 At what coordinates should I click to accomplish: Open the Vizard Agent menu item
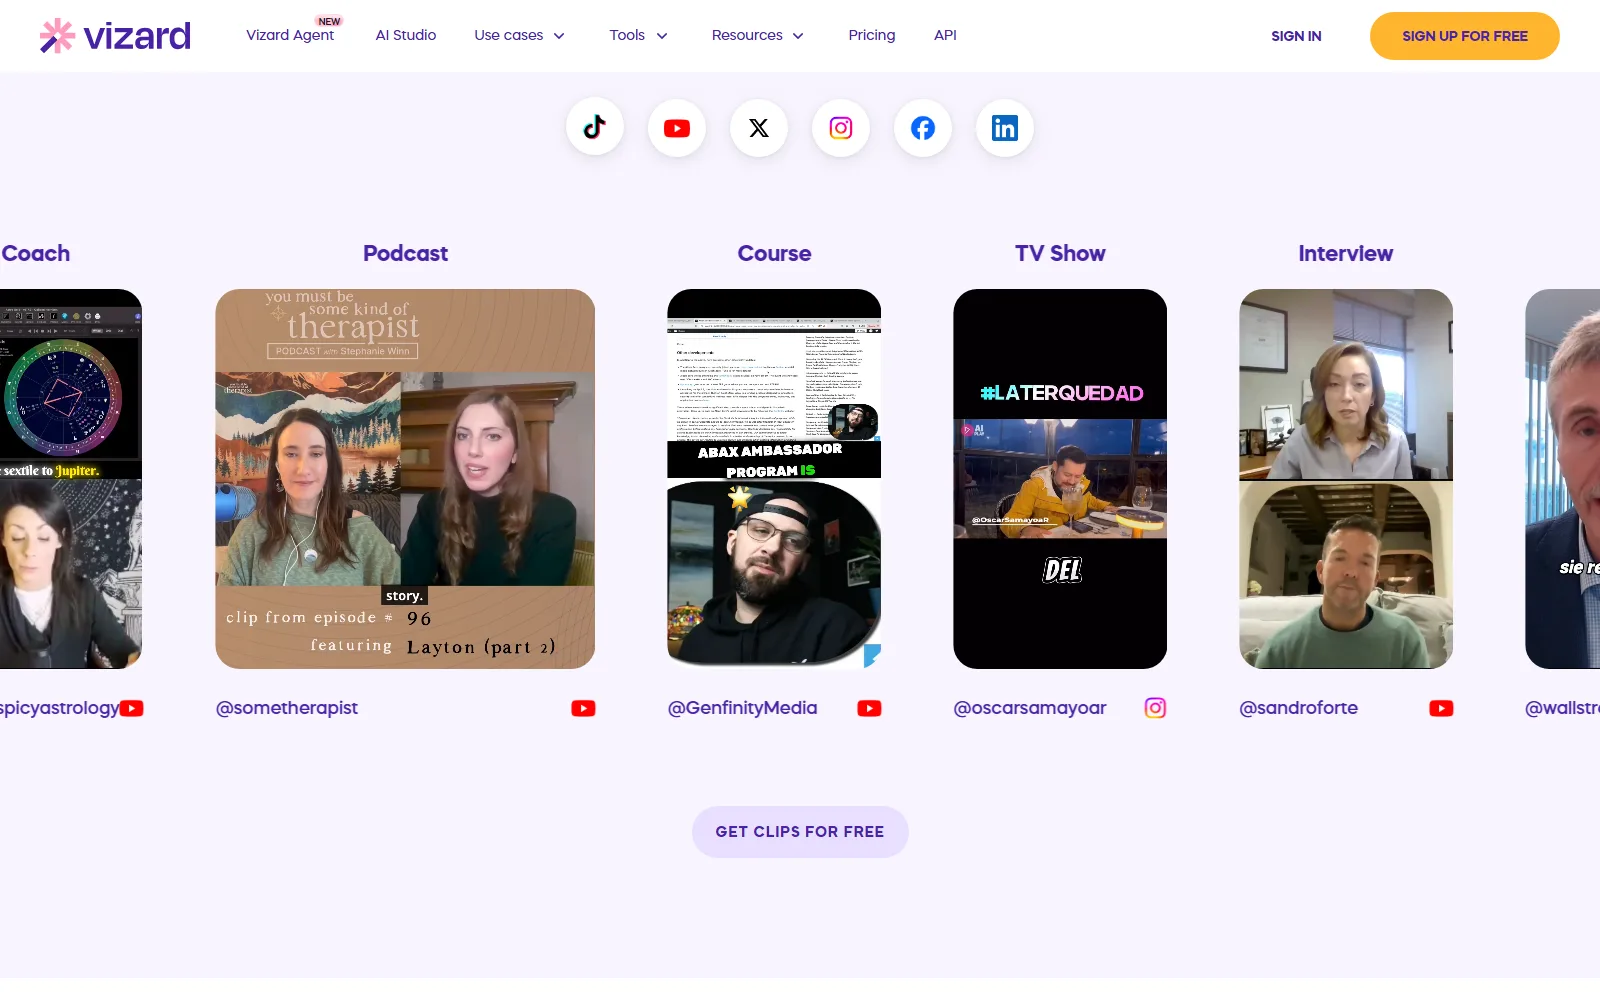(290, 35)
